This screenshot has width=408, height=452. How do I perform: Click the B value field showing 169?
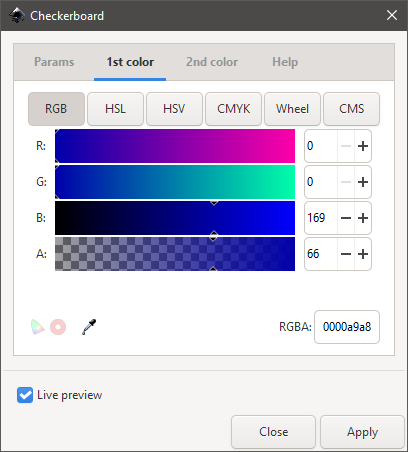pos(321,218)
